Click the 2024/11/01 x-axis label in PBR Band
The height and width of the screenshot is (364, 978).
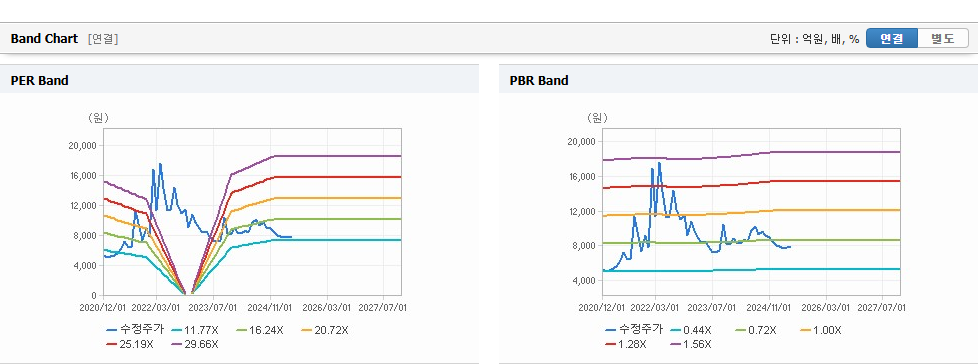click(x=769, y=307)
